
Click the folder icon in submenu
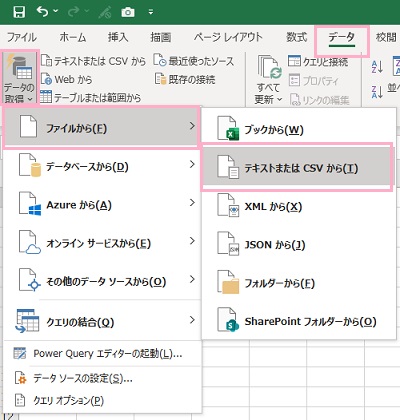coord(228,282)
